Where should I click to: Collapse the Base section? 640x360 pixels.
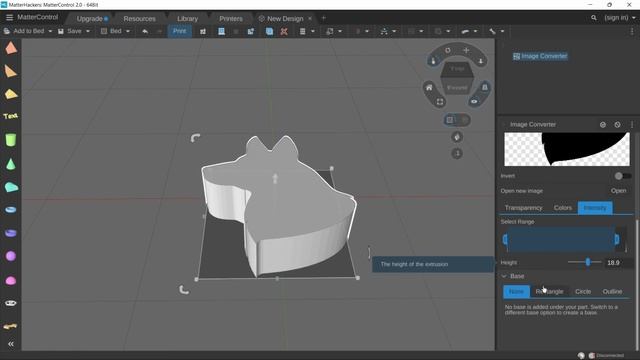pyautogui.click(x=504, y=276)
